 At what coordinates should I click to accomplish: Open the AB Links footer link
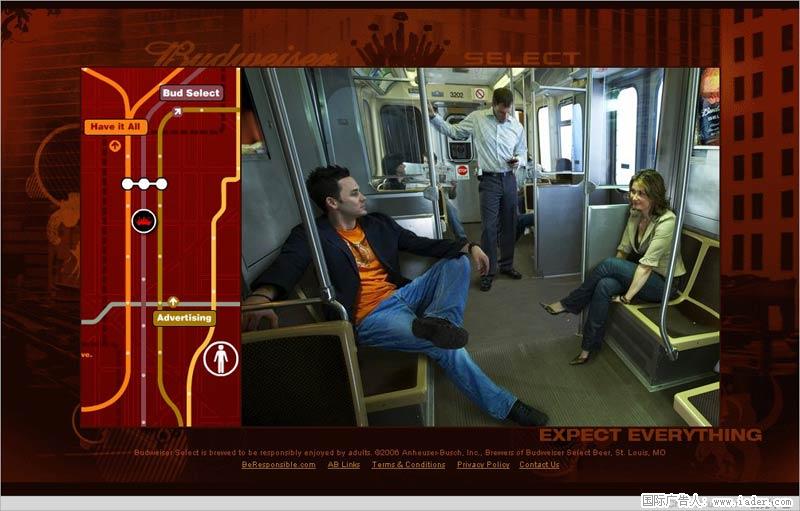(x=344, y=465)
